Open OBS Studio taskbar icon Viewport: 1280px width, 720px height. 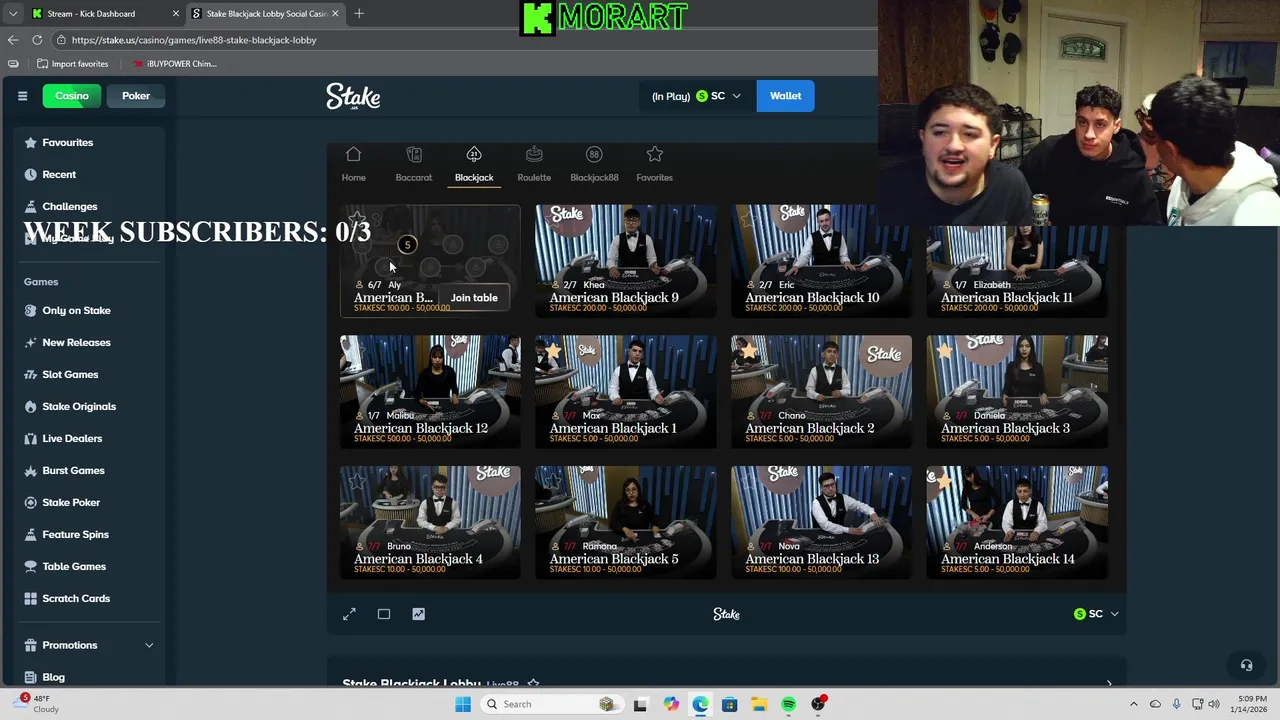pyautogui.click(x=818, y=704)
